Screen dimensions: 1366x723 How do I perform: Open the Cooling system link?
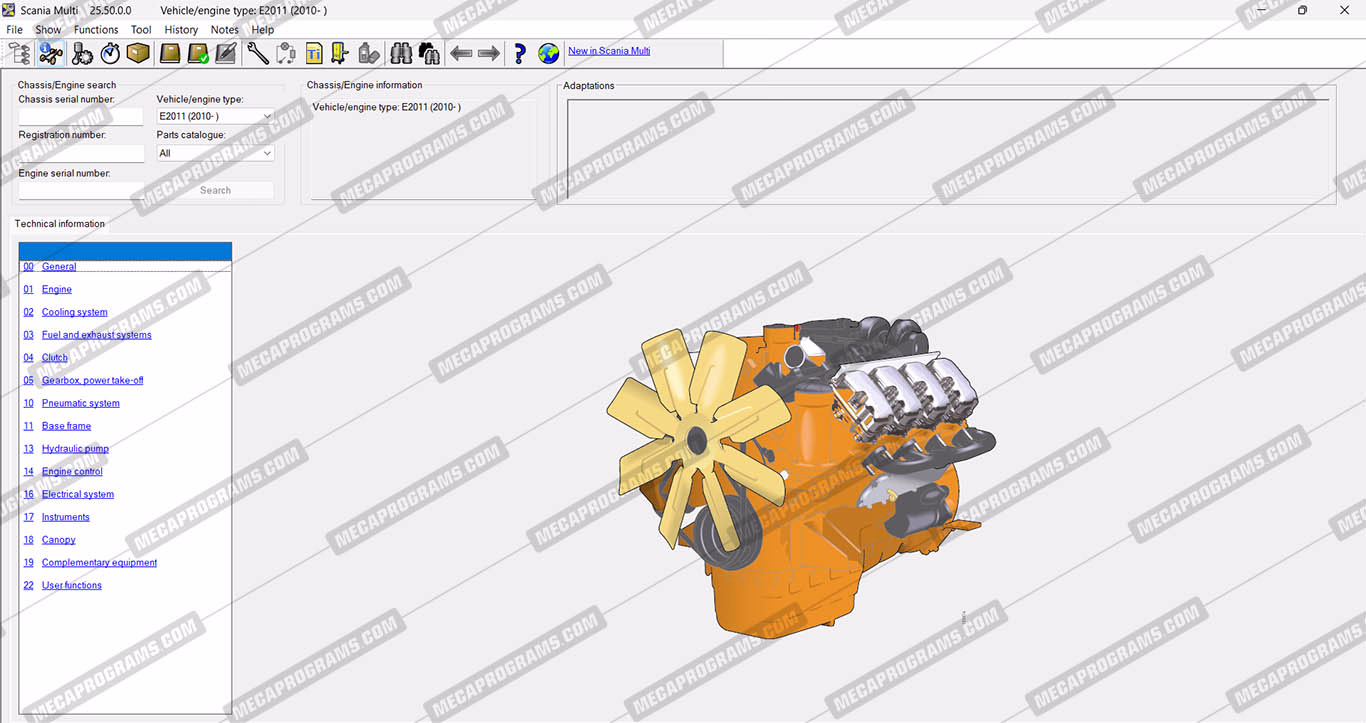pyautogui.click(x=75, y=313)
